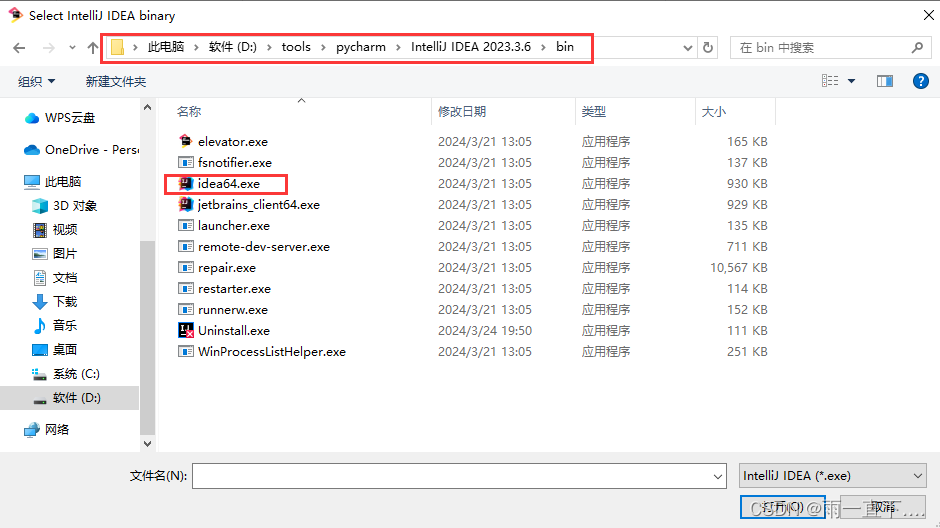Image resolution: width=940 pixels, height=528 pixels.
Task: Go up one folder level
Action: [x=92, y=48]
